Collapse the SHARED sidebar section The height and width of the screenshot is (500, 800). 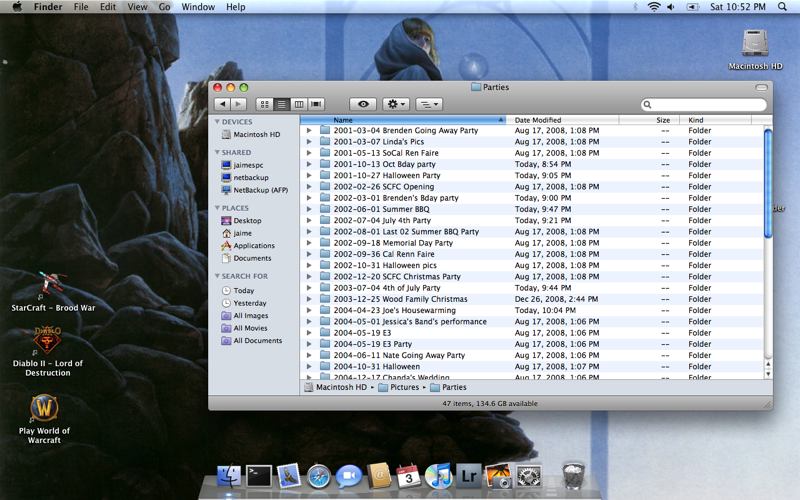click(217, 152)
